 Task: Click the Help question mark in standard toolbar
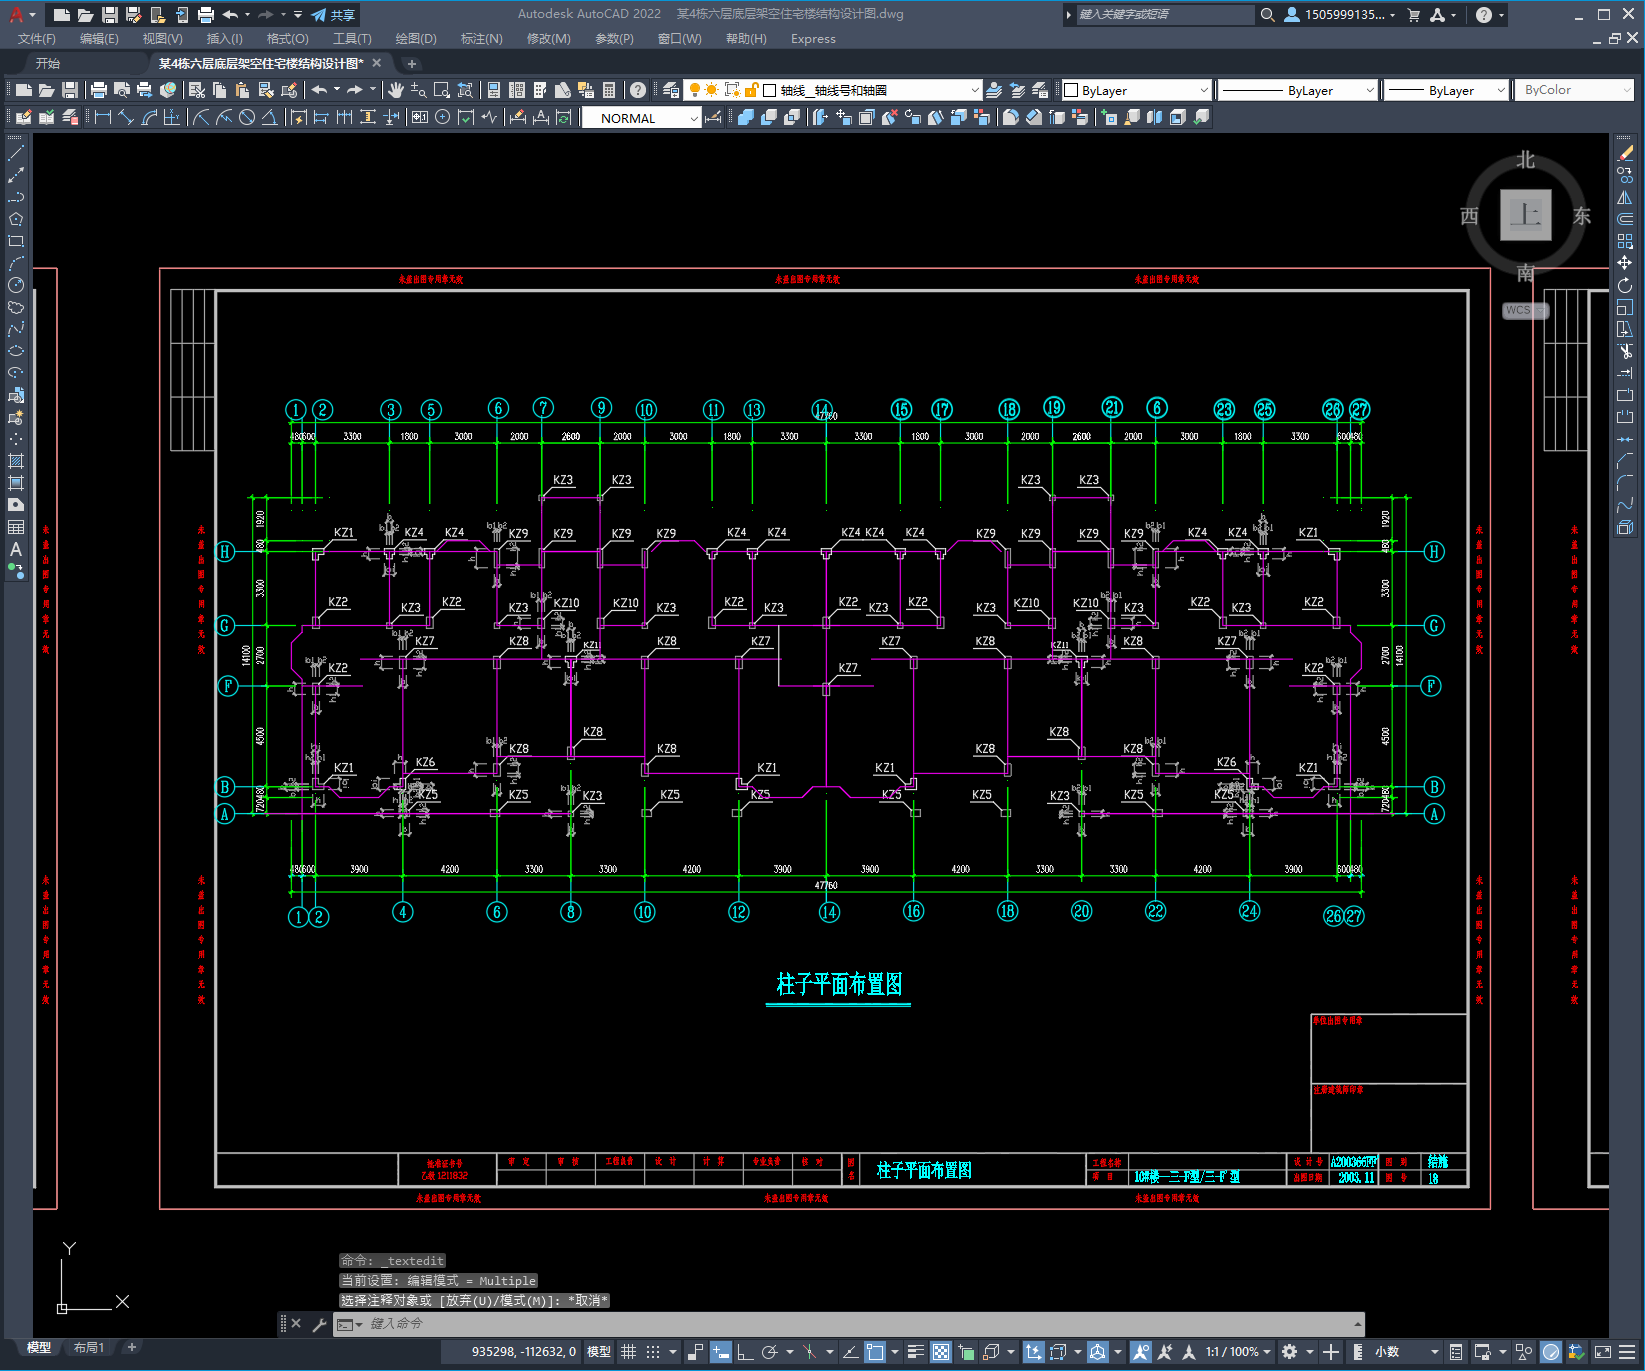click(638, 90)
